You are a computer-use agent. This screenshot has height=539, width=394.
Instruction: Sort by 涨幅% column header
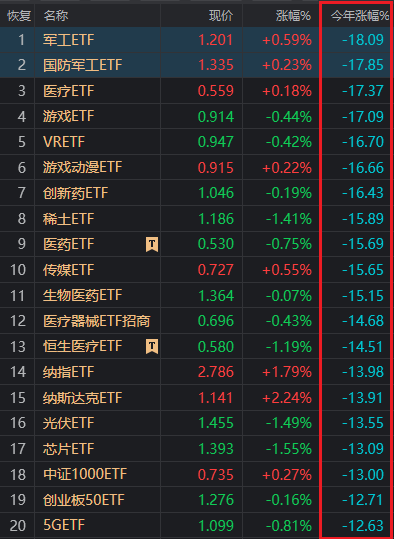point(293,15)
